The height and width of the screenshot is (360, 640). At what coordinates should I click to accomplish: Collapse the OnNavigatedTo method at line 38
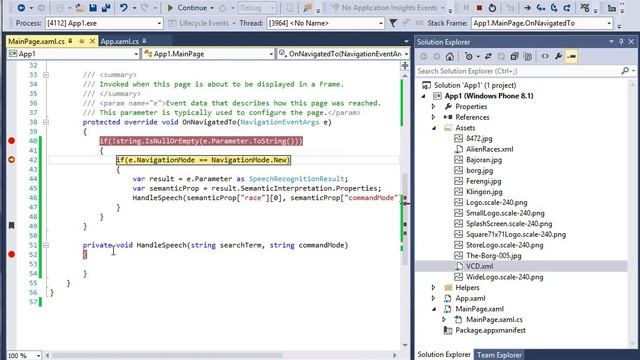point(46,122)
